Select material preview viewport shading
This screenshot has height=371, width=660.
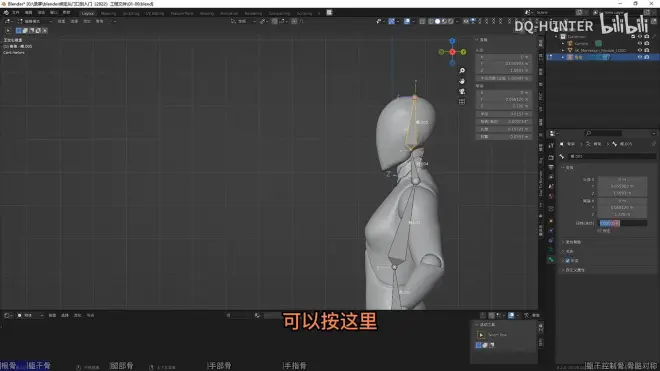click(x=444, y=21)
